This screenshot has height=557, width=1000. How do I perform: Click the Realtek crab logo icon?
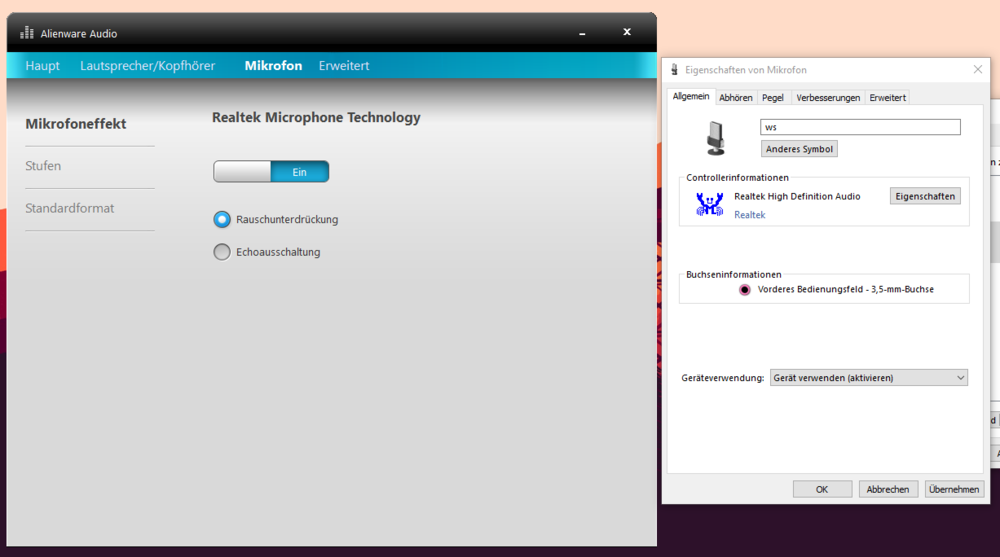[709, 204]
